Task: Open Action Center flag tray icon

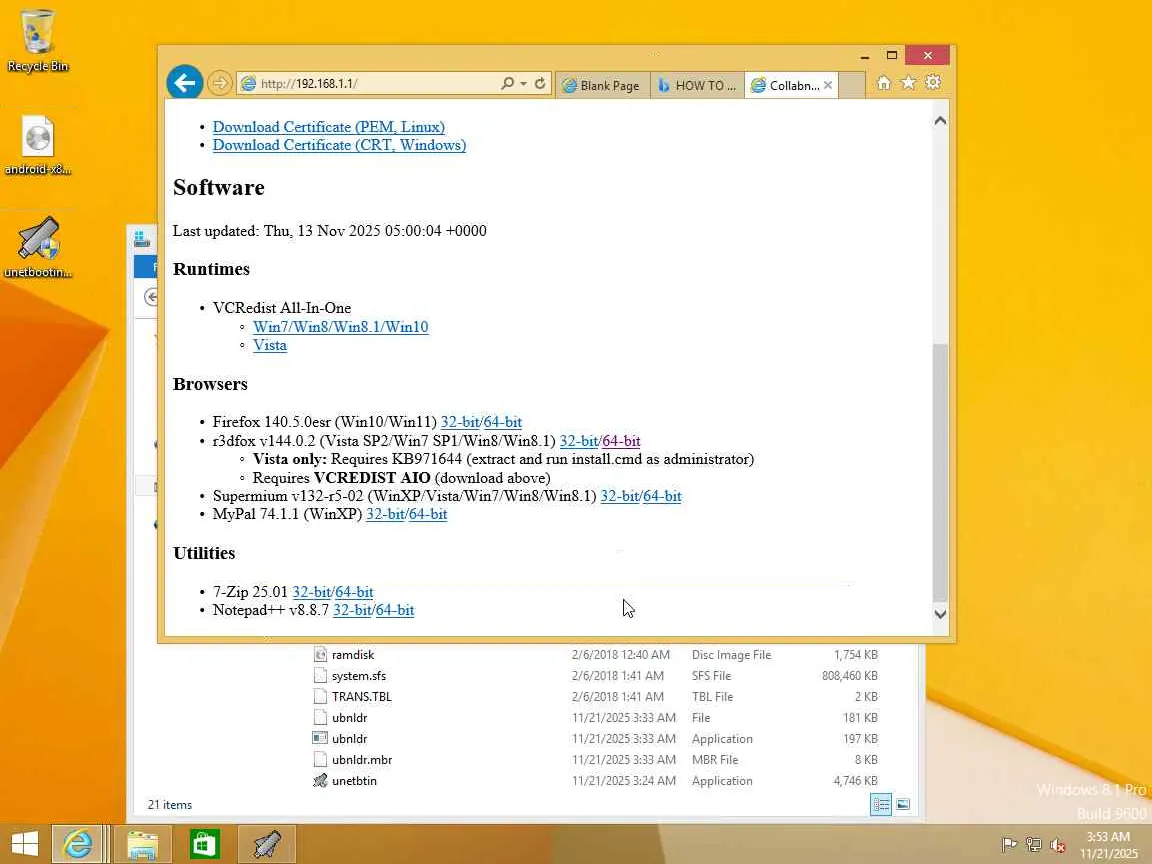Action: [1009, 845]
